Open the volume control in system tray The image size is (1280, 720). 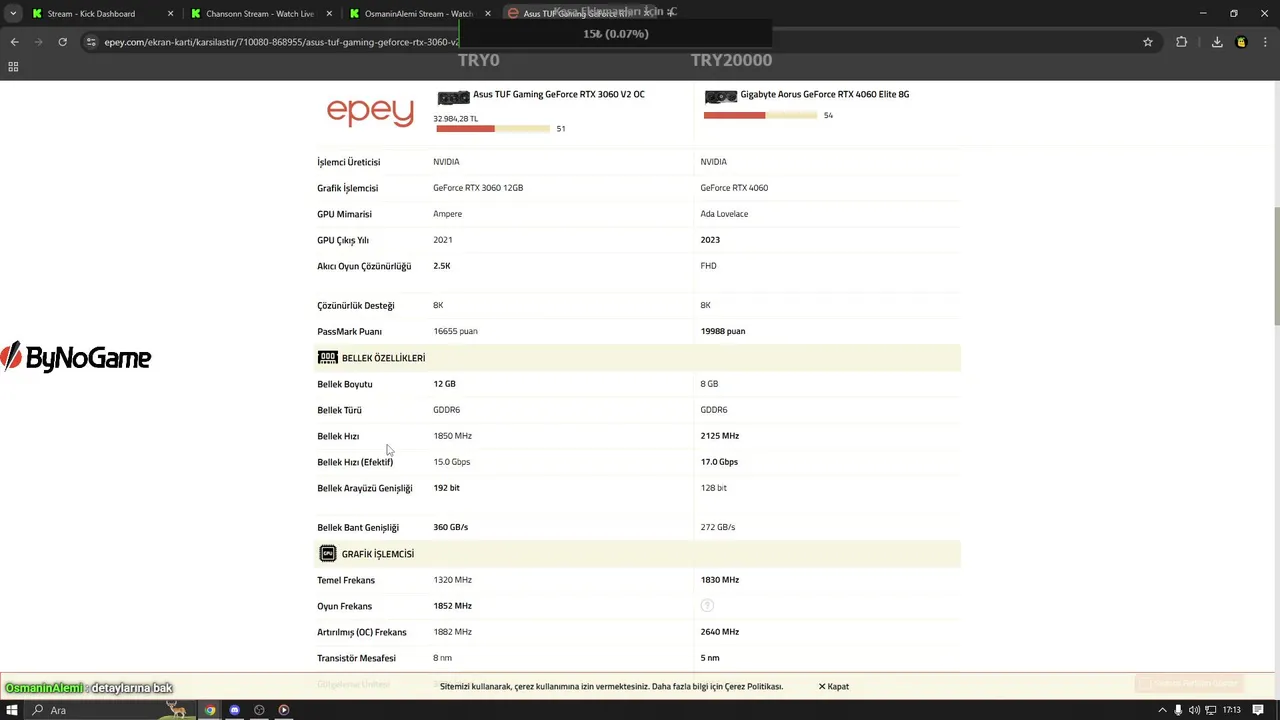coord(1194,710)
